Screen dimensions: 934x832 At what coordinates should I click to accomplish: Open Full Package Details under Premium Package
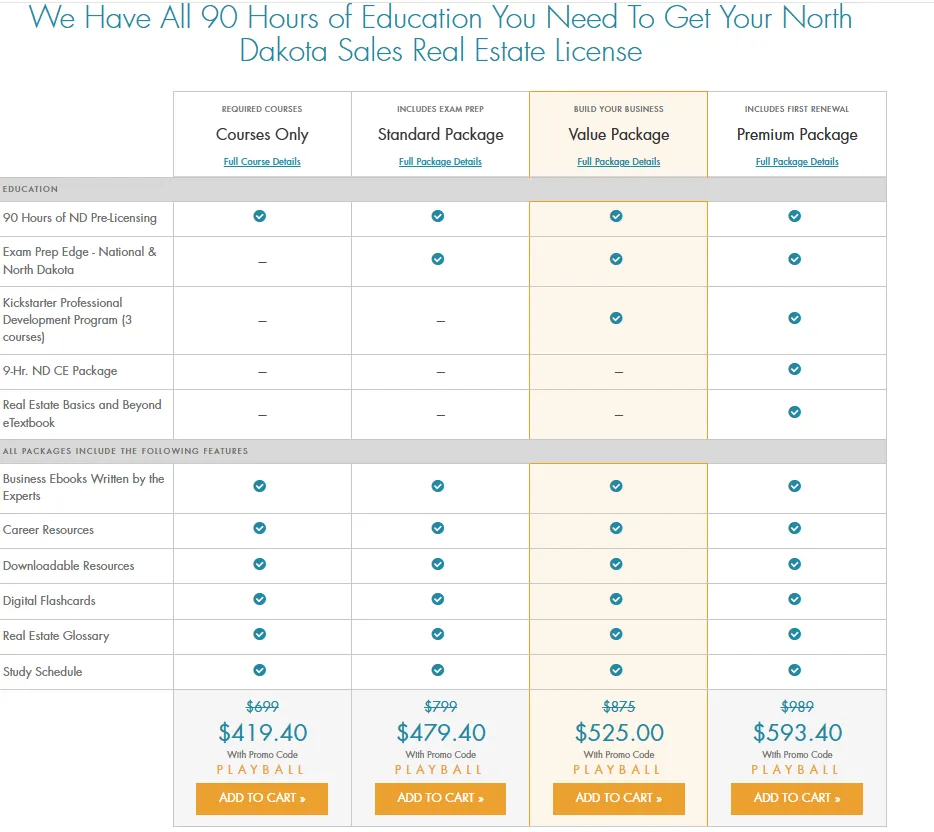796,161
